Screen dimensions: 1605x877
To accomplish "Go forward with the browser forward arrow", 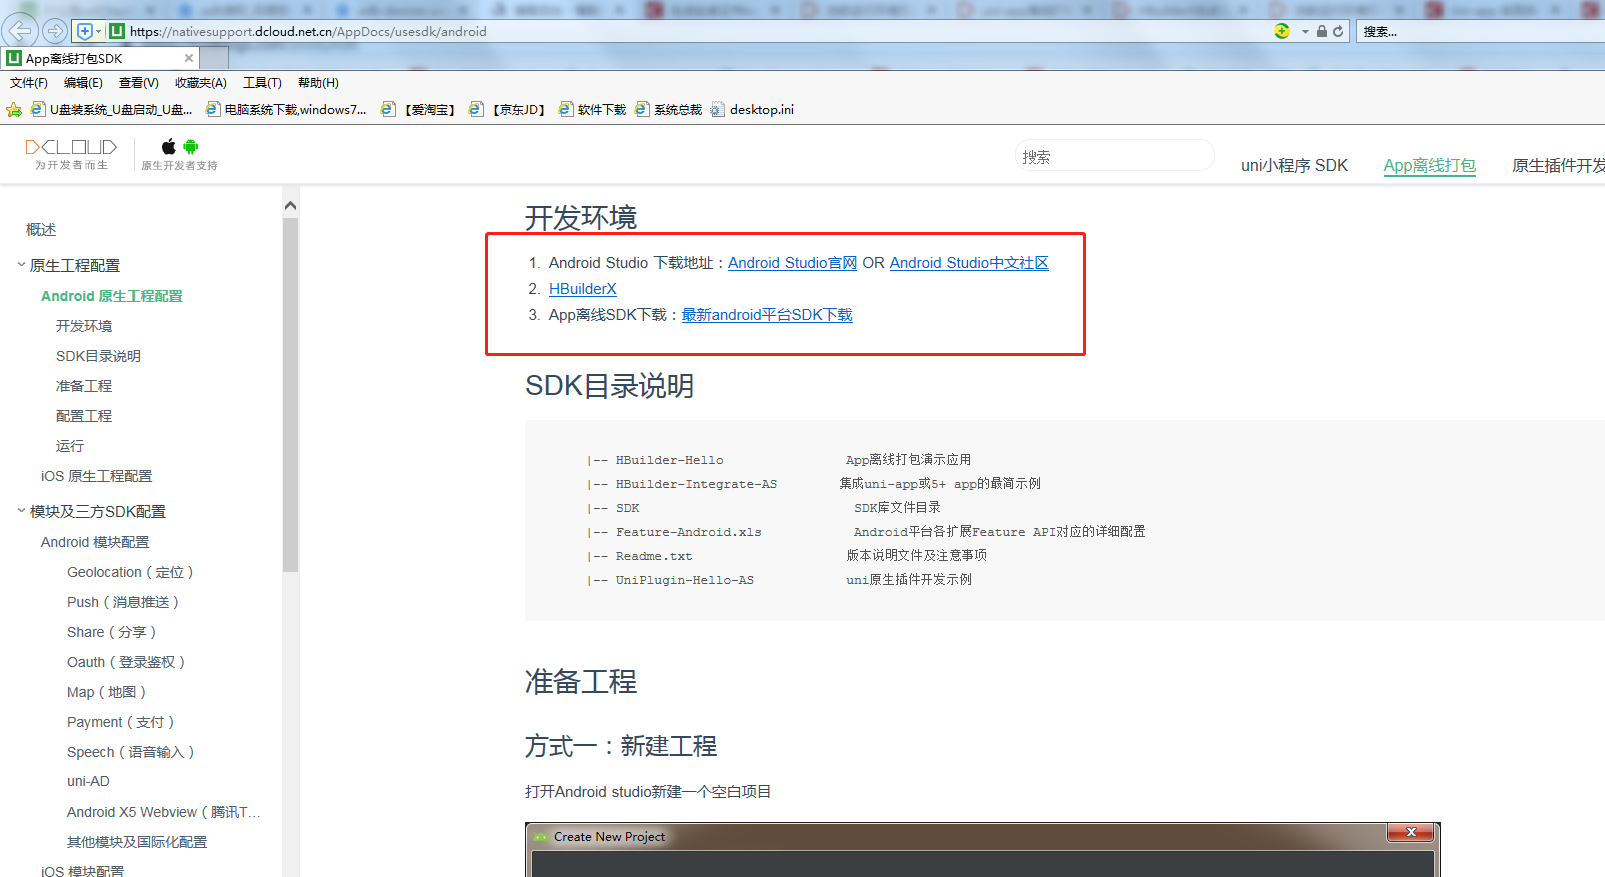I will click(55, 31).
